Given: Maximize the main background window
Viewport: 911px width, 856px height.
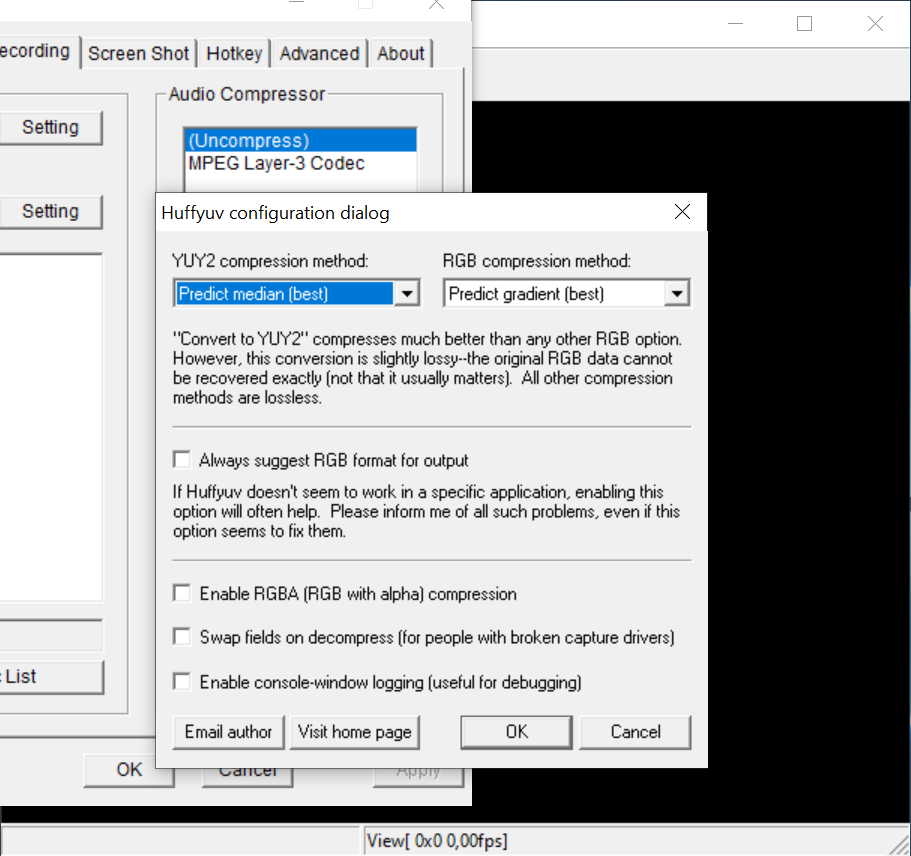Looking at the screenshot, I should tap(804, 24).
